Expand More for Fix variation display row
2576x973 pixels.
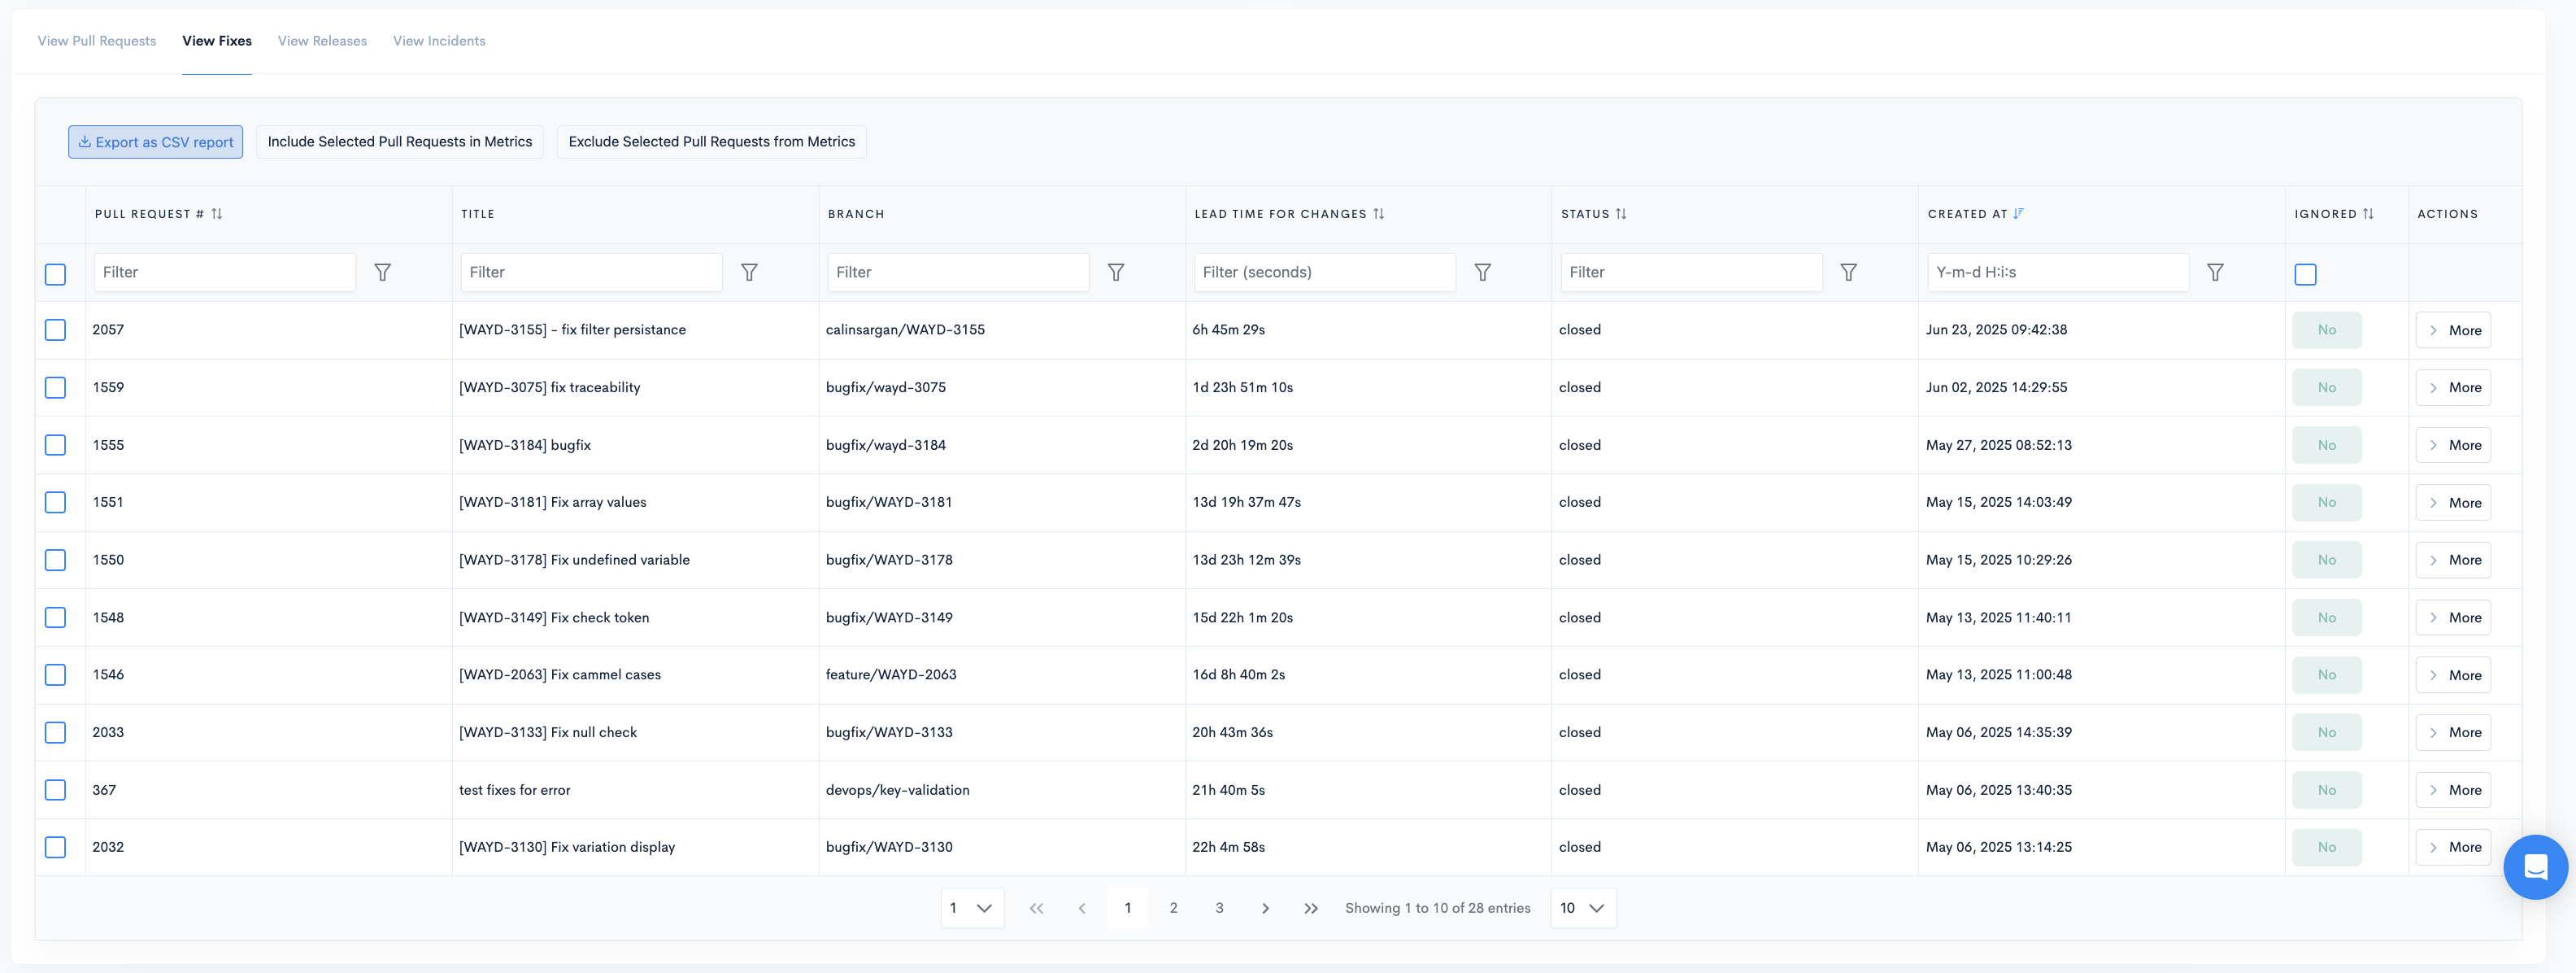(2453, 847)
